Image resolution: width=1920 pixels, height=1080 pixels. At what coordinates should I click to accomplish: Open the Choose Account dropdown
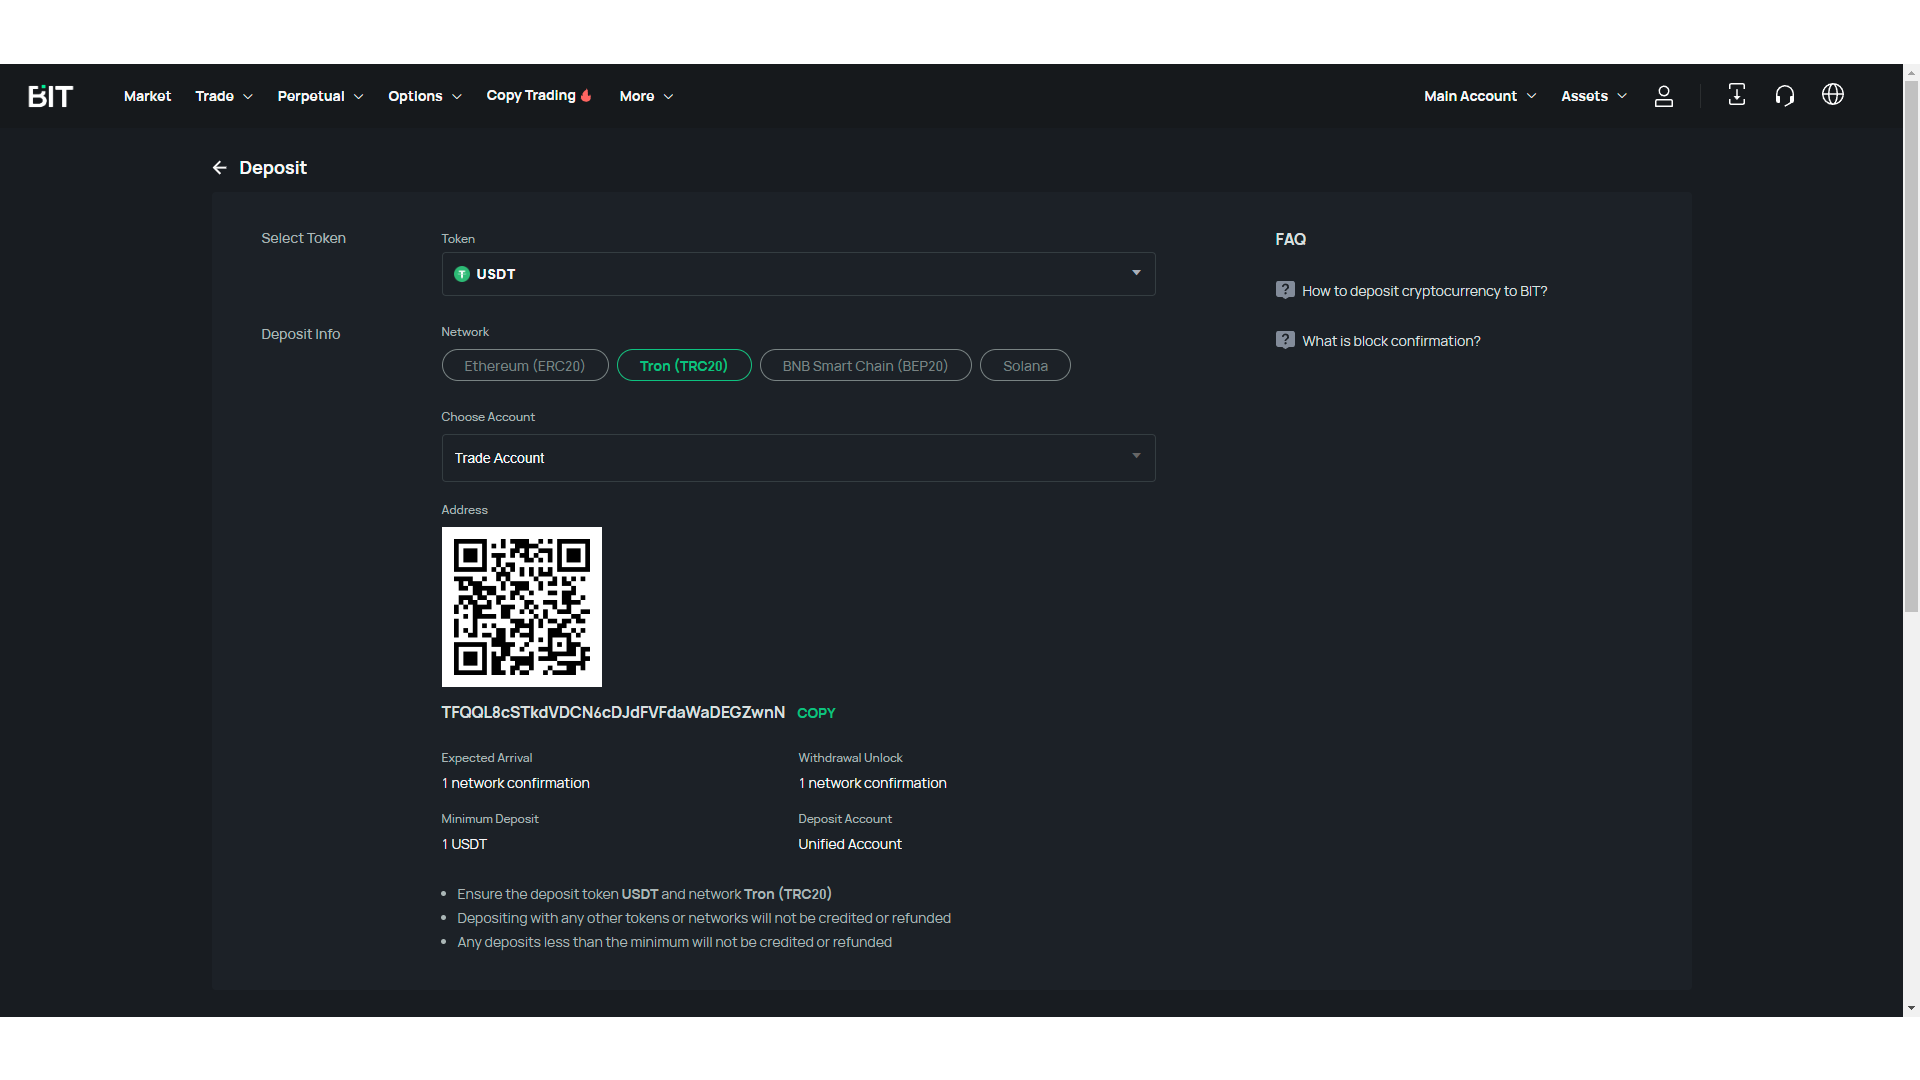tap(798, 458)
